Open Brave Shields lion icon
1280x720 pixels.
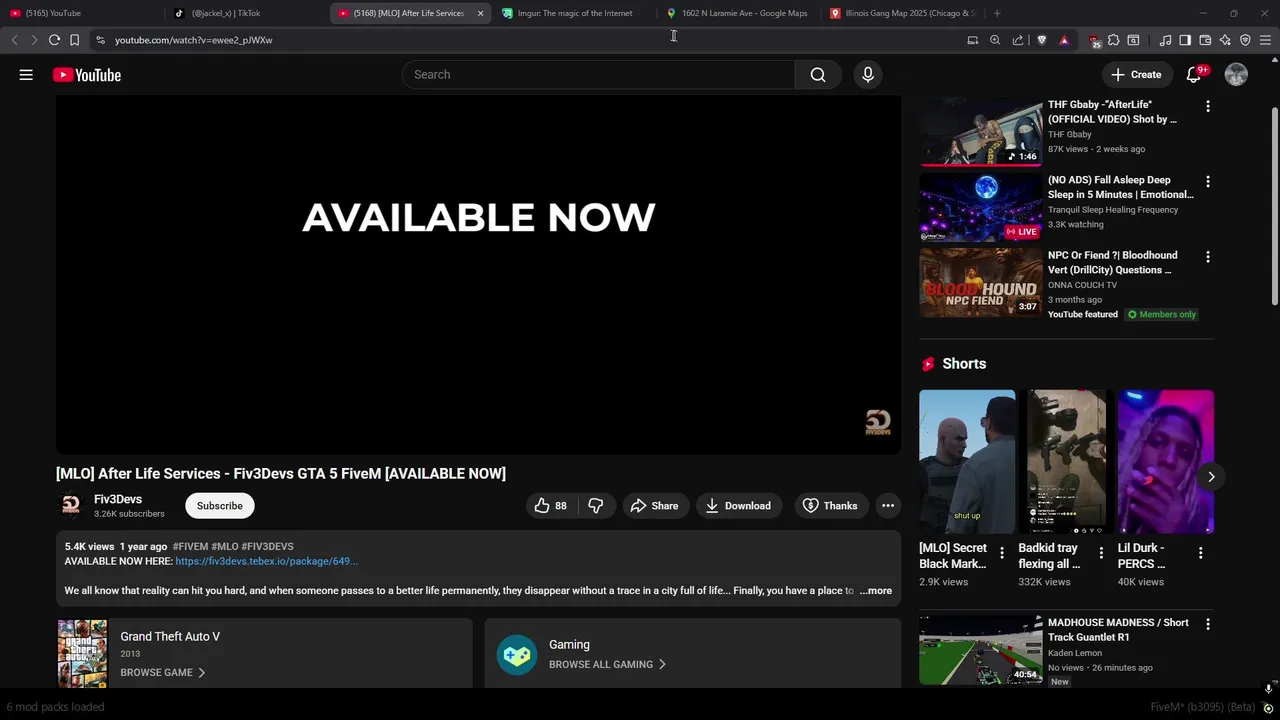[x=1042, y=40]
